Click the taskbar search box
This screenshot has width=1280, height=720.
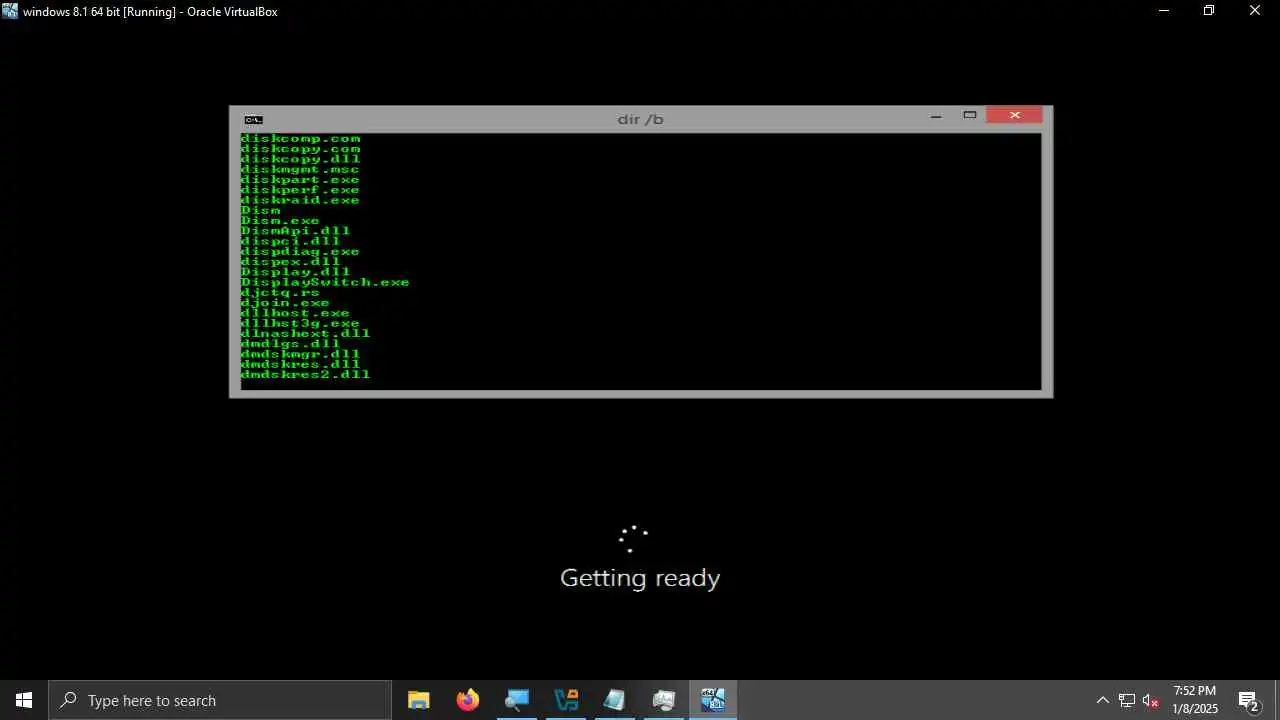pyautogui.click(x=220, y=700)
